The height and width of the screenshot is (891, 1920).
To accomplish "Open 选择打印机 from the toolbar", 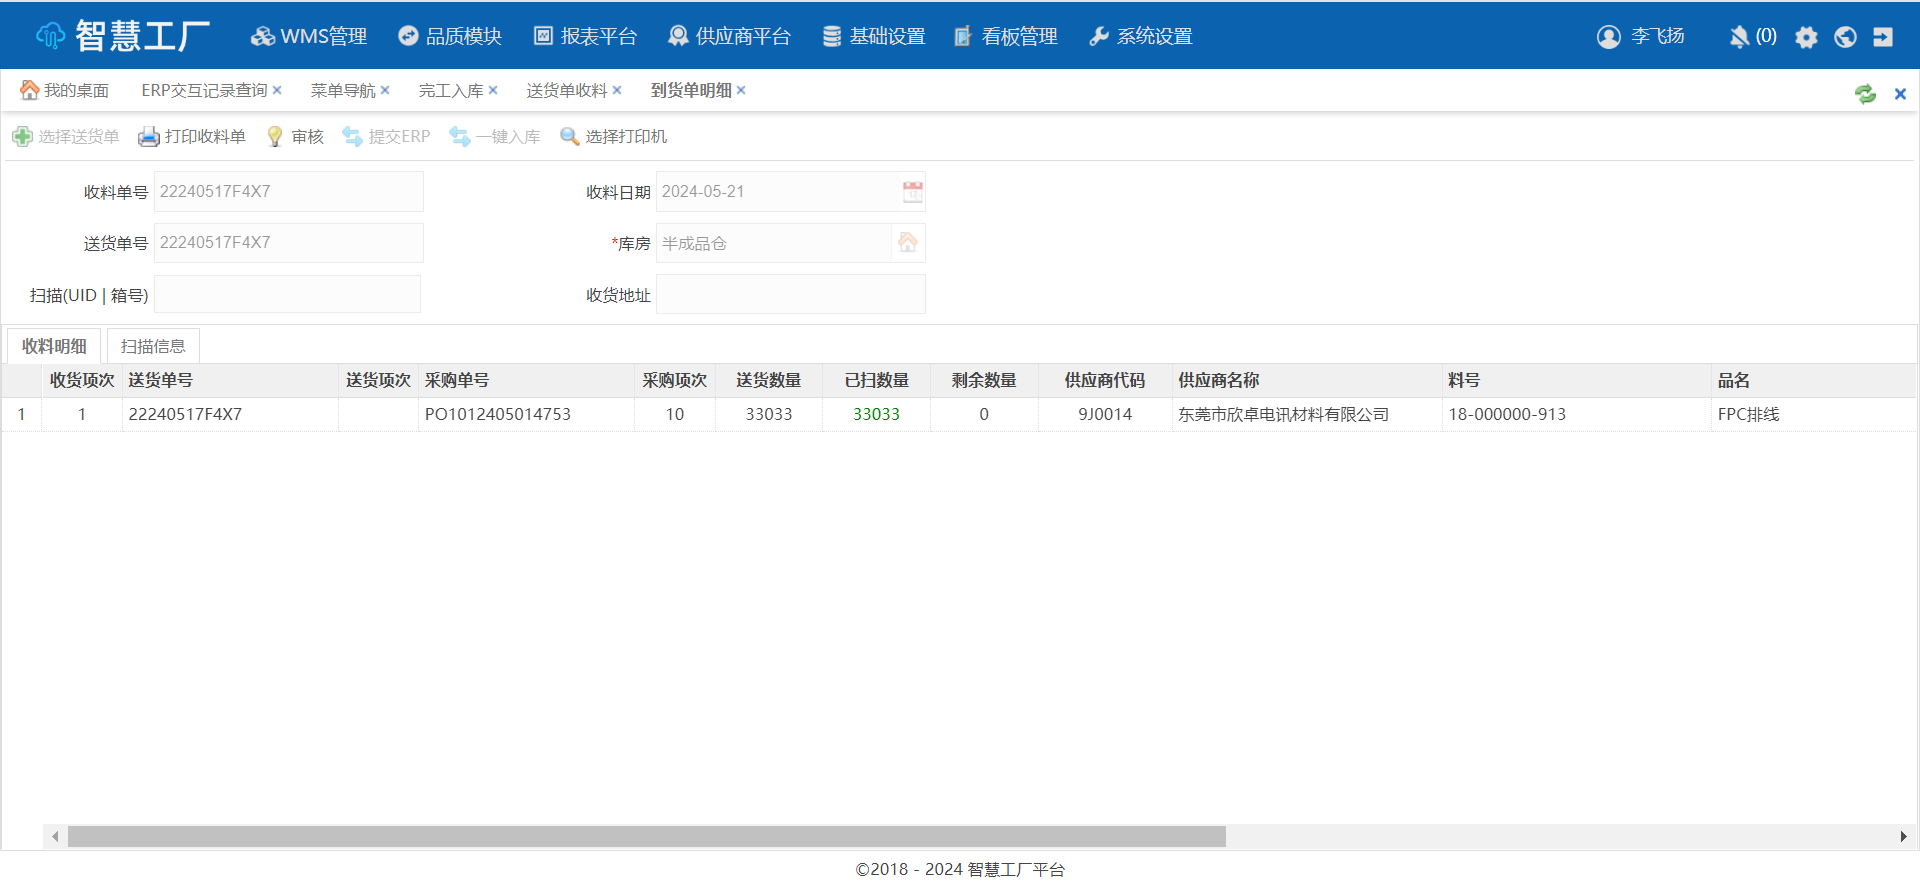I will pos(613,137).
